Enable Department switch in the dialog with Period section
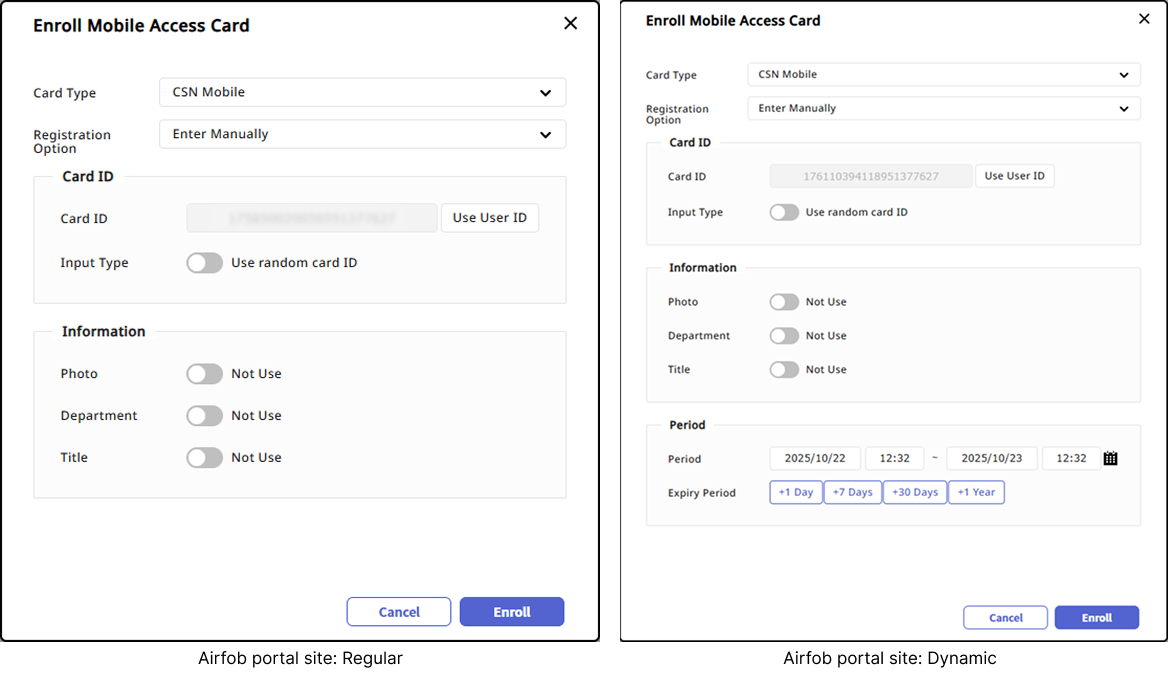The width and height of the screenshot is (1168, 675). click(784, 336)
